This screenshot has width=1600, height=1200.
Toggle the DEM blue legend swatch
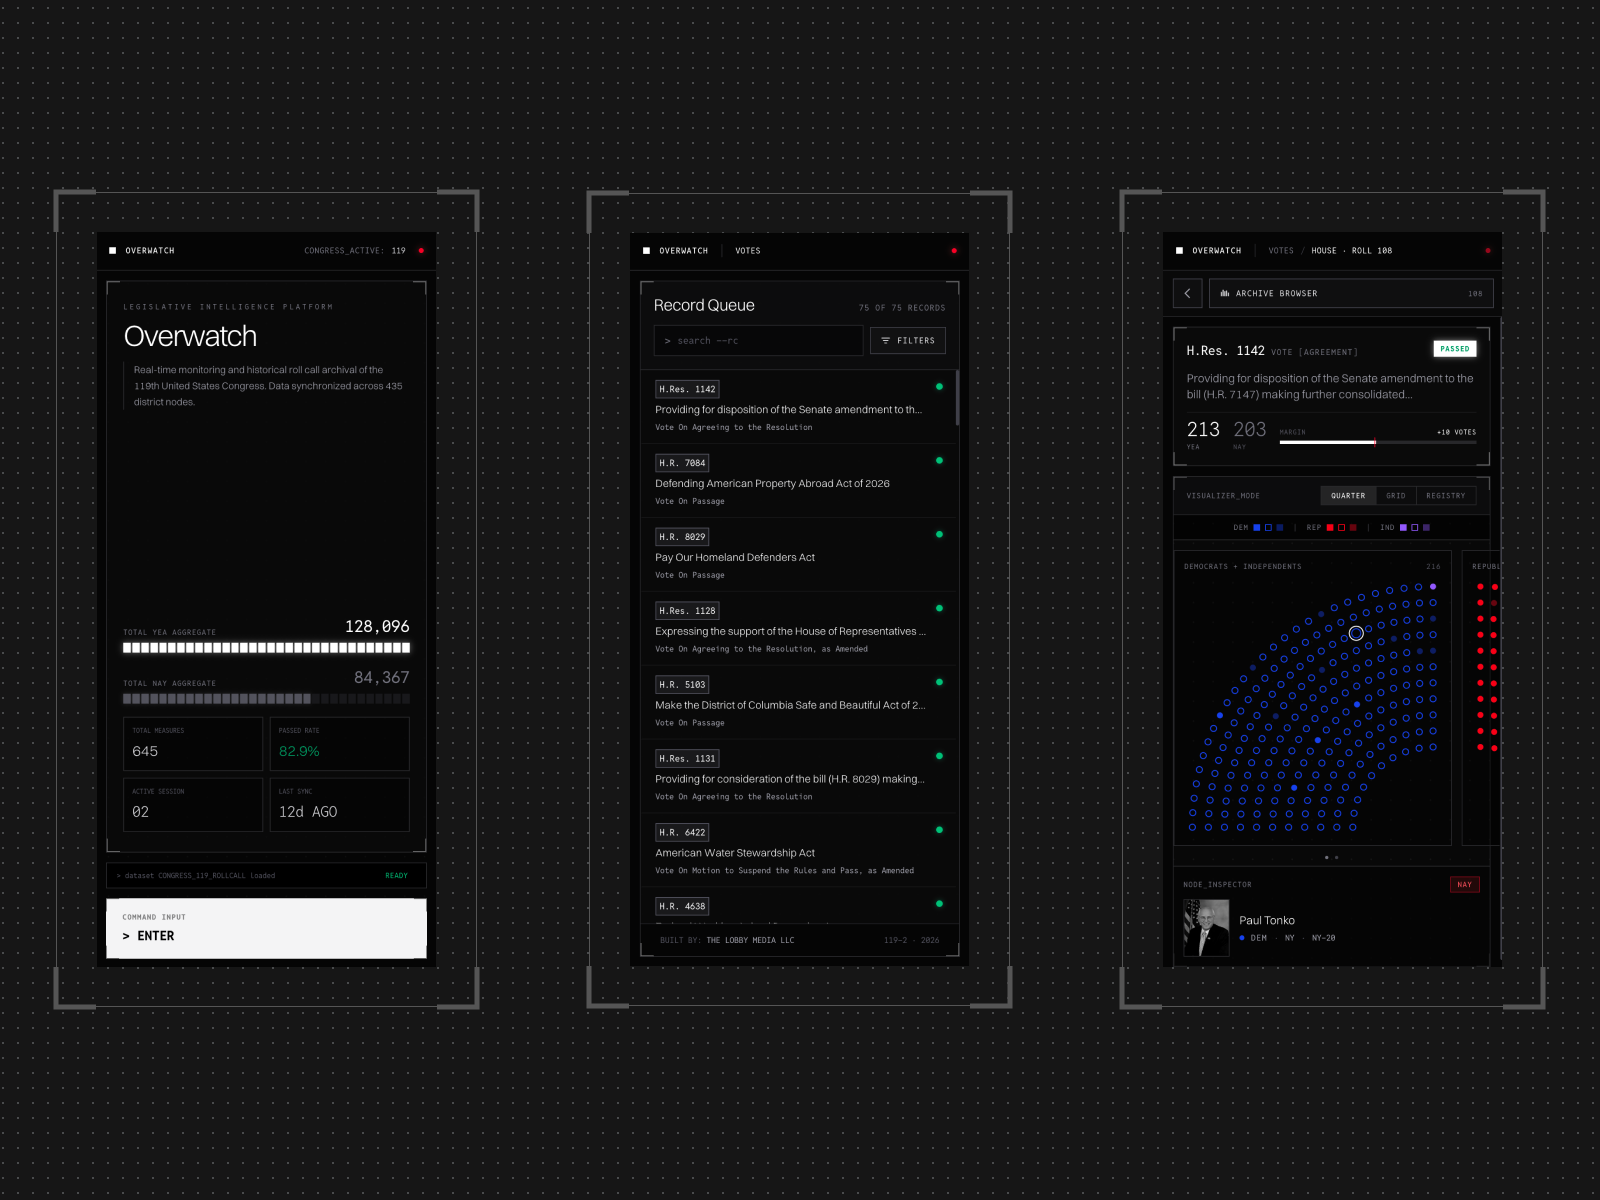pyautogui.click(x=1256, y=527)
